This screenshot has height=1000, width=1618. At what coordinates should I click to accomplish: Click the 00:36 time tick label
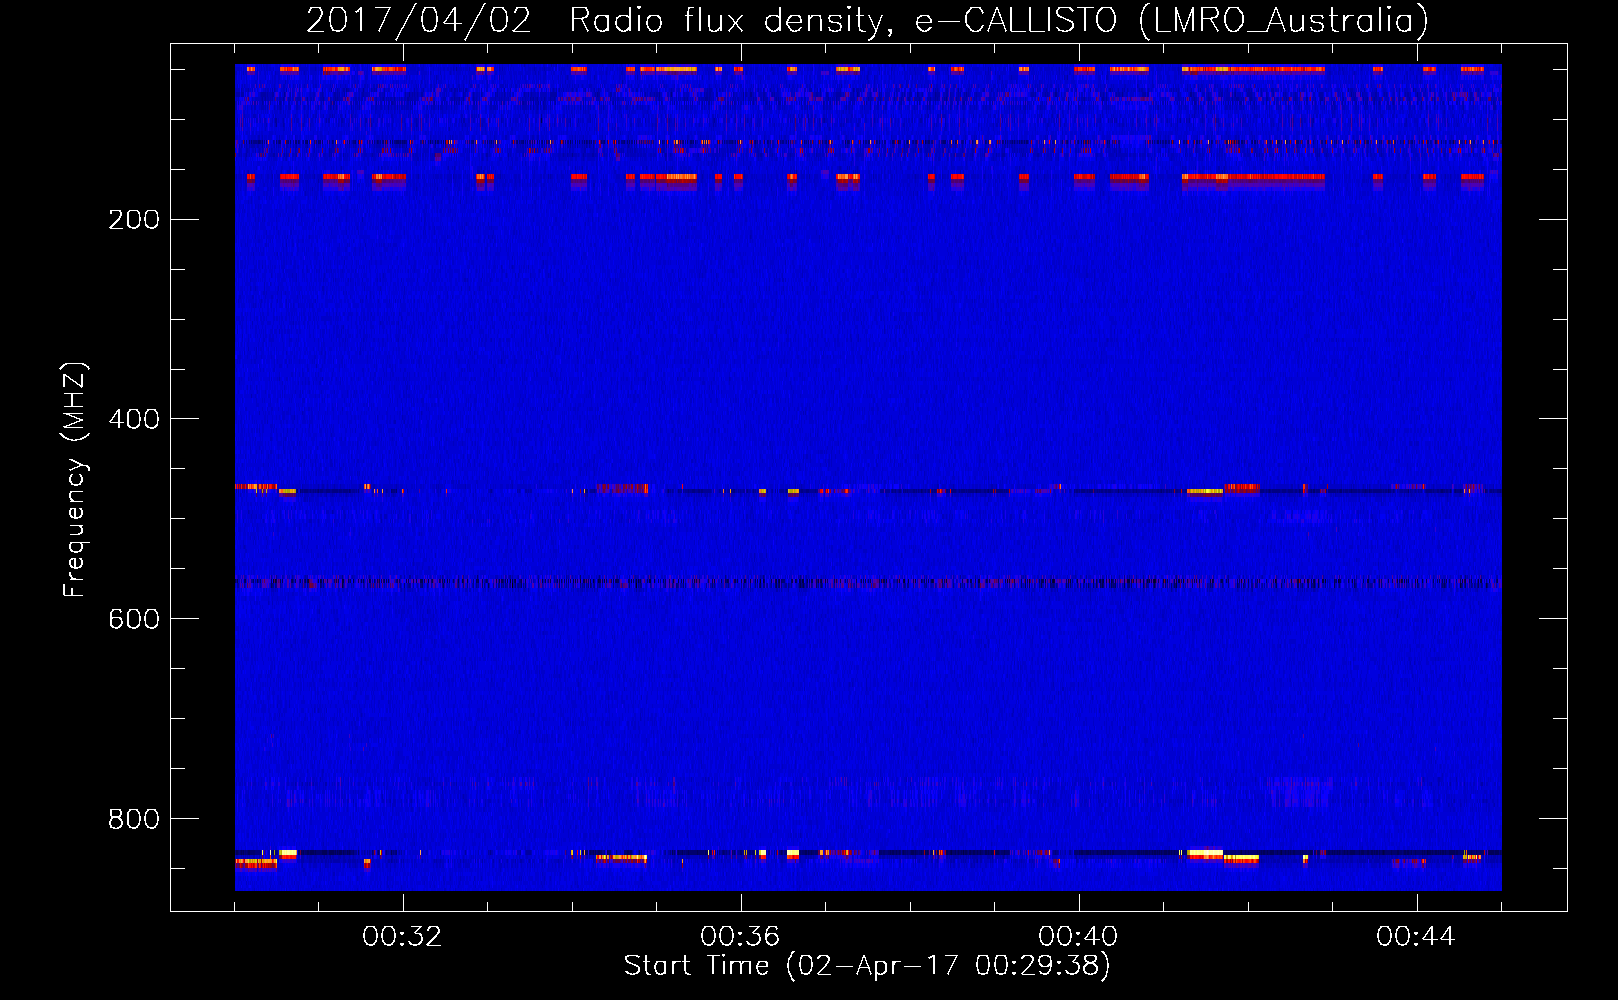tap(740, 937)
